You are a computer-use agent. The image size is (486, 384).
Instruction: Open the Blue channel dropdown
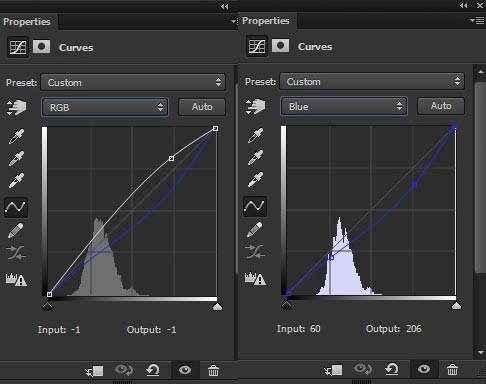click(344, 106)
